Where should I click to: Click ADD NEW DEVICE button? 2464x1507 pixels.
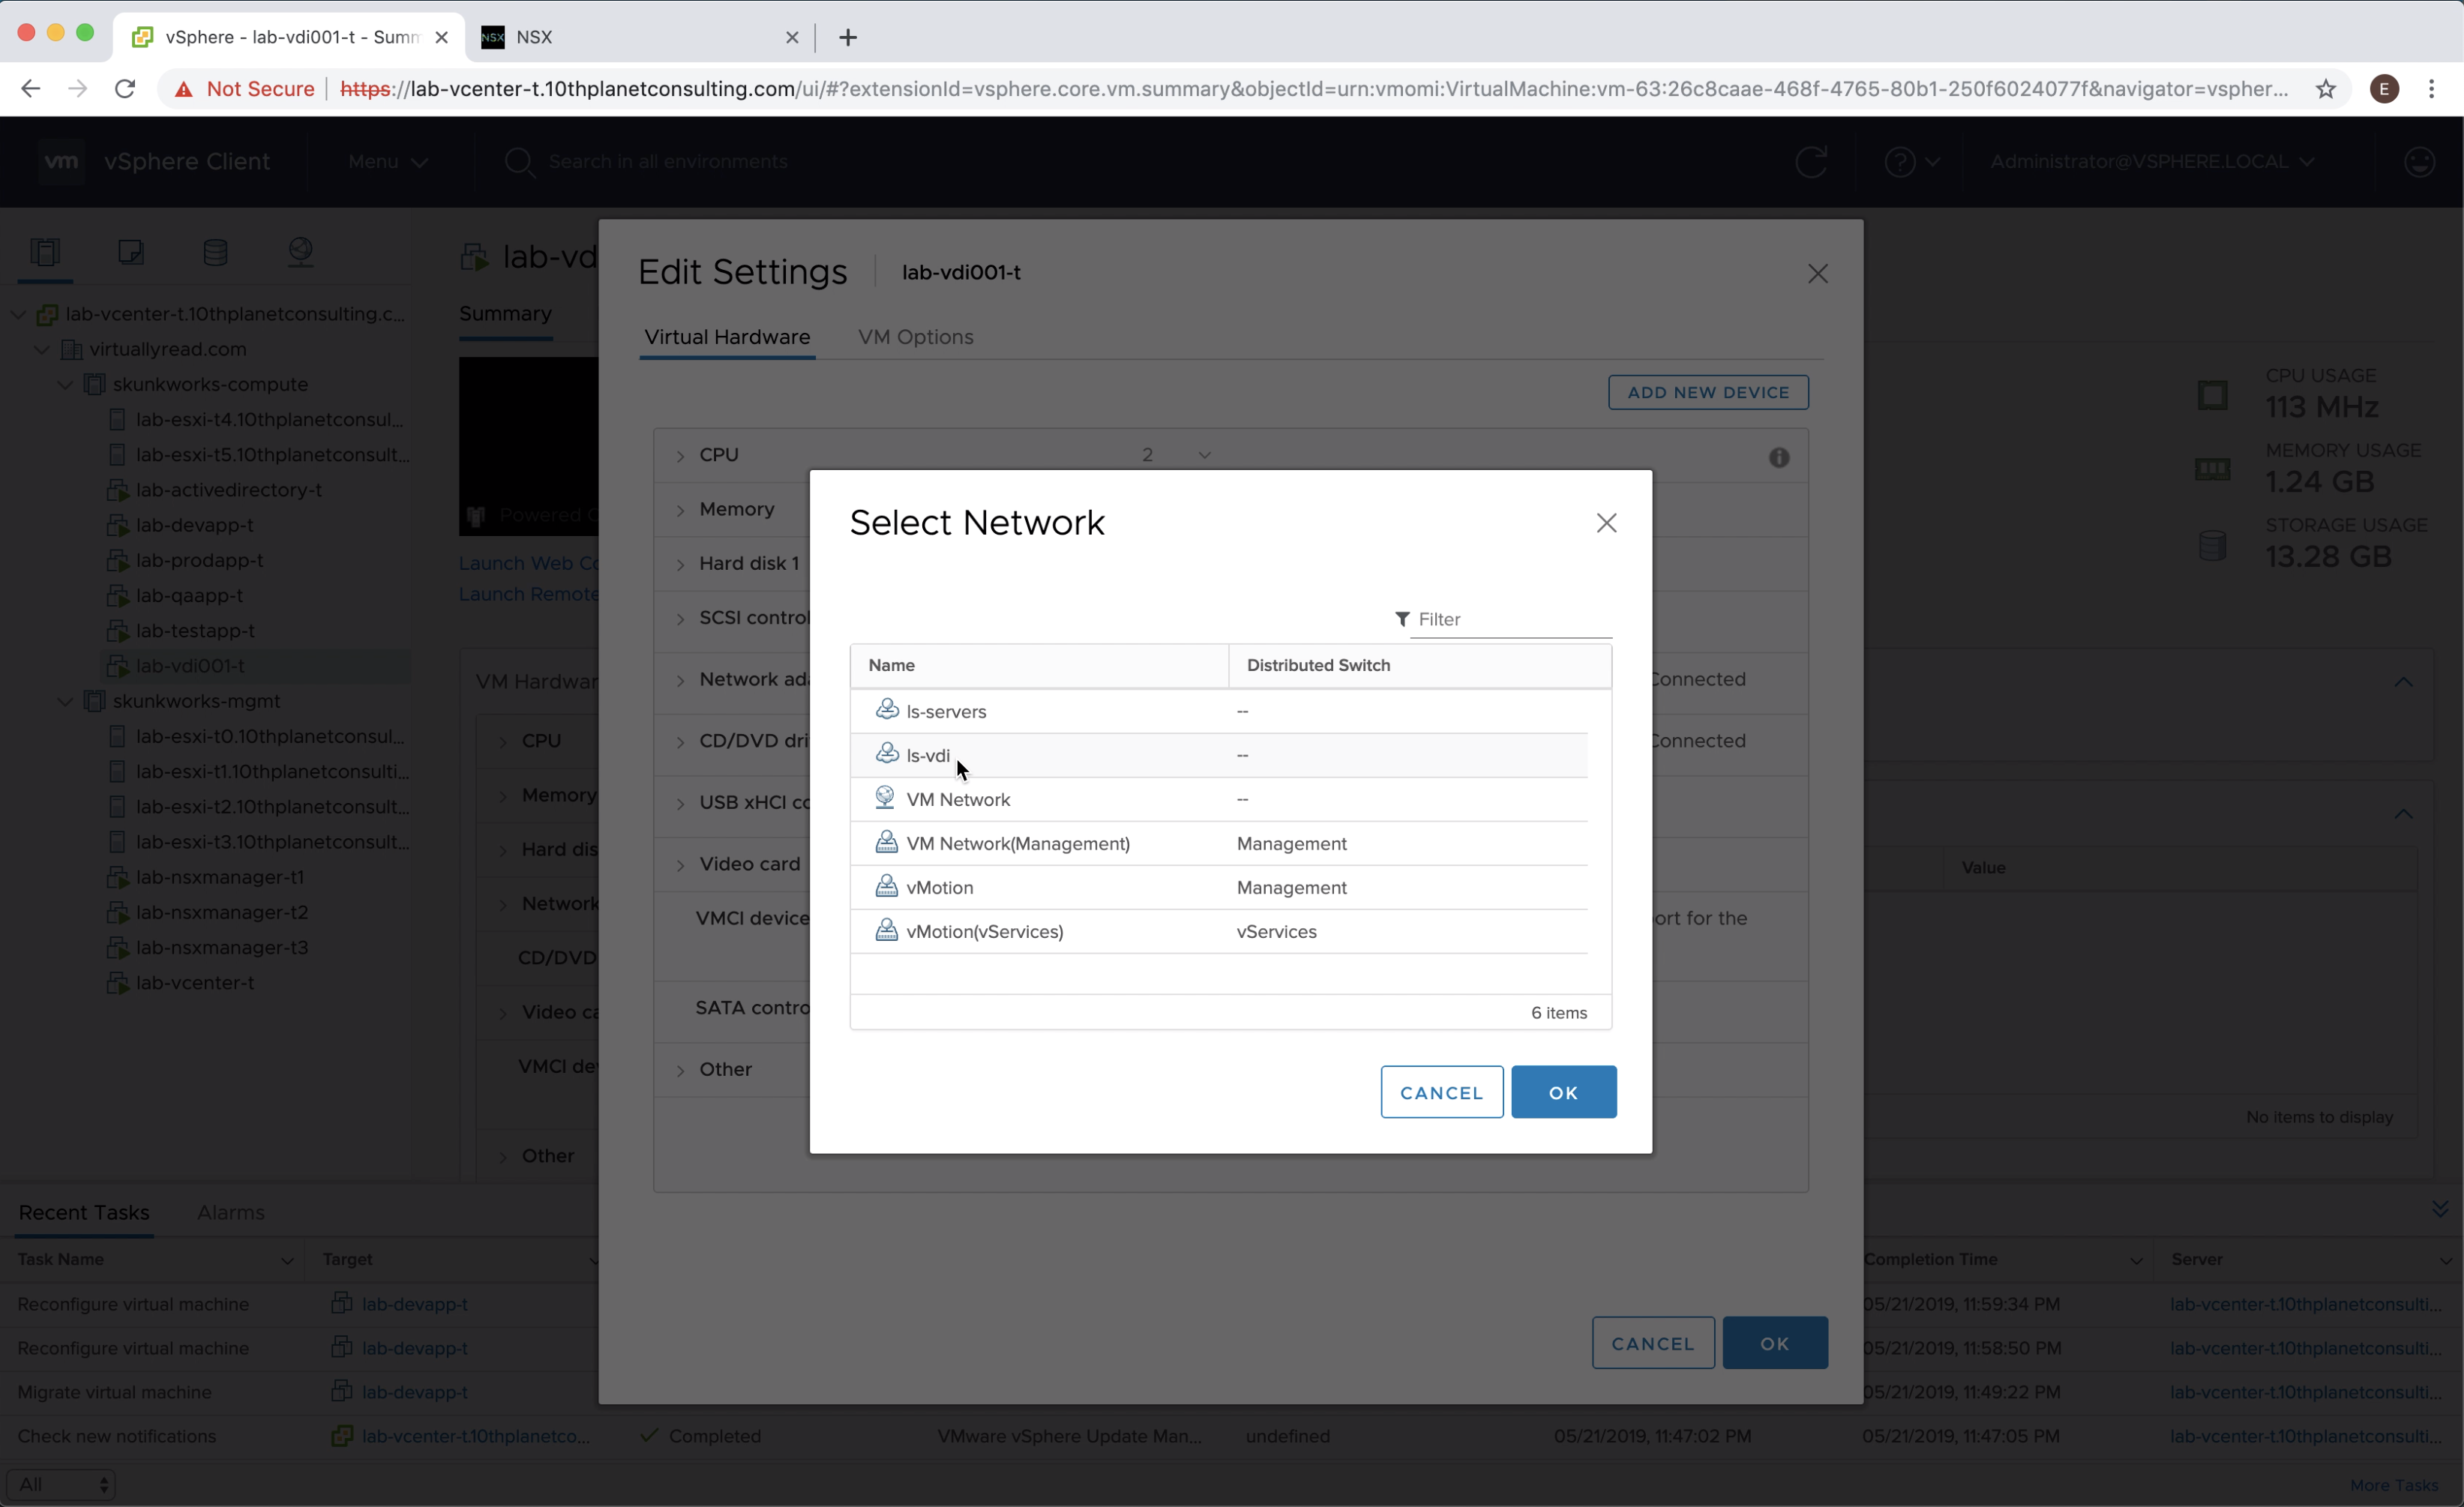tap(1707, 392)
